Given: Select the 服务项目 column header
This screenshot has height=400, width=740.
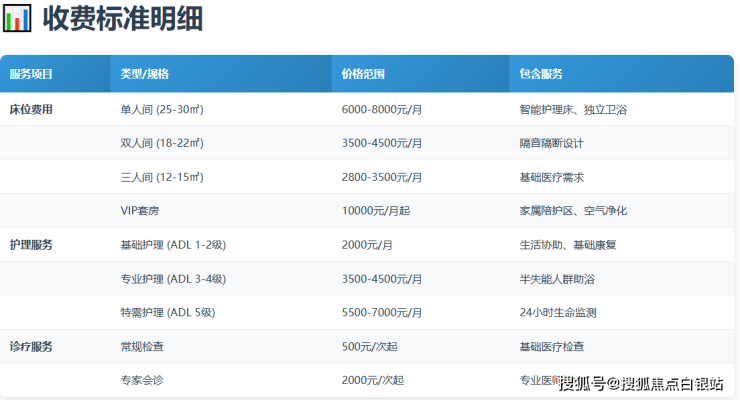Looking at the screenshot, I should click(x=31, y=74).
